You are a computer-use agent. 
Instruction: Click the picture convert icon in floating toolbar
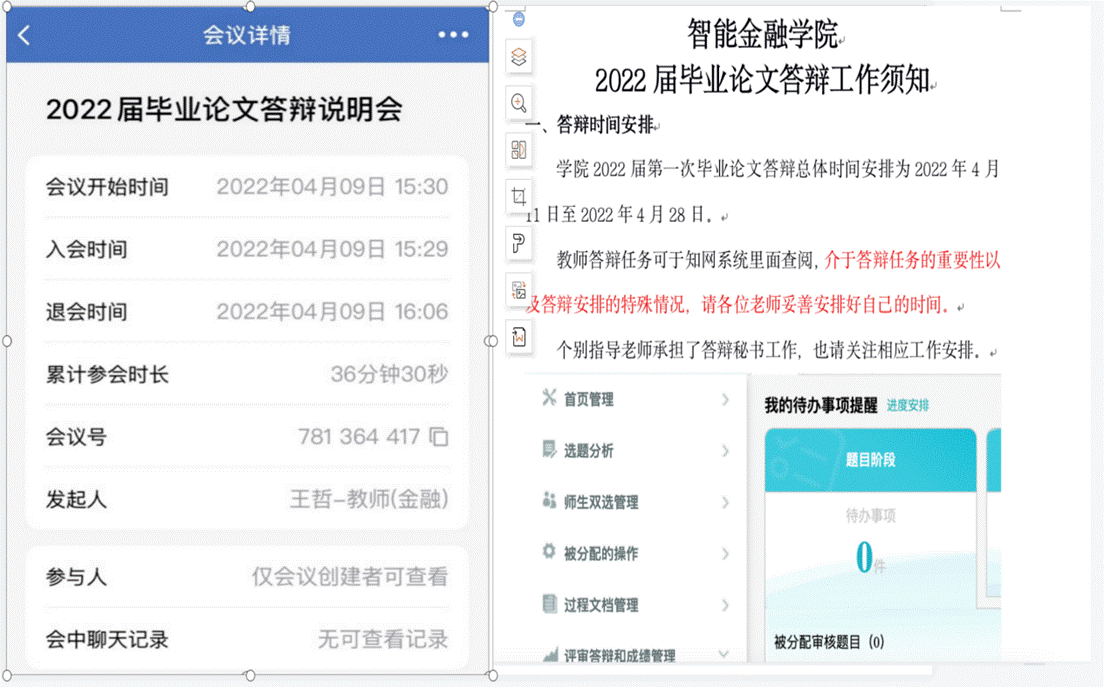pos(518,290)
